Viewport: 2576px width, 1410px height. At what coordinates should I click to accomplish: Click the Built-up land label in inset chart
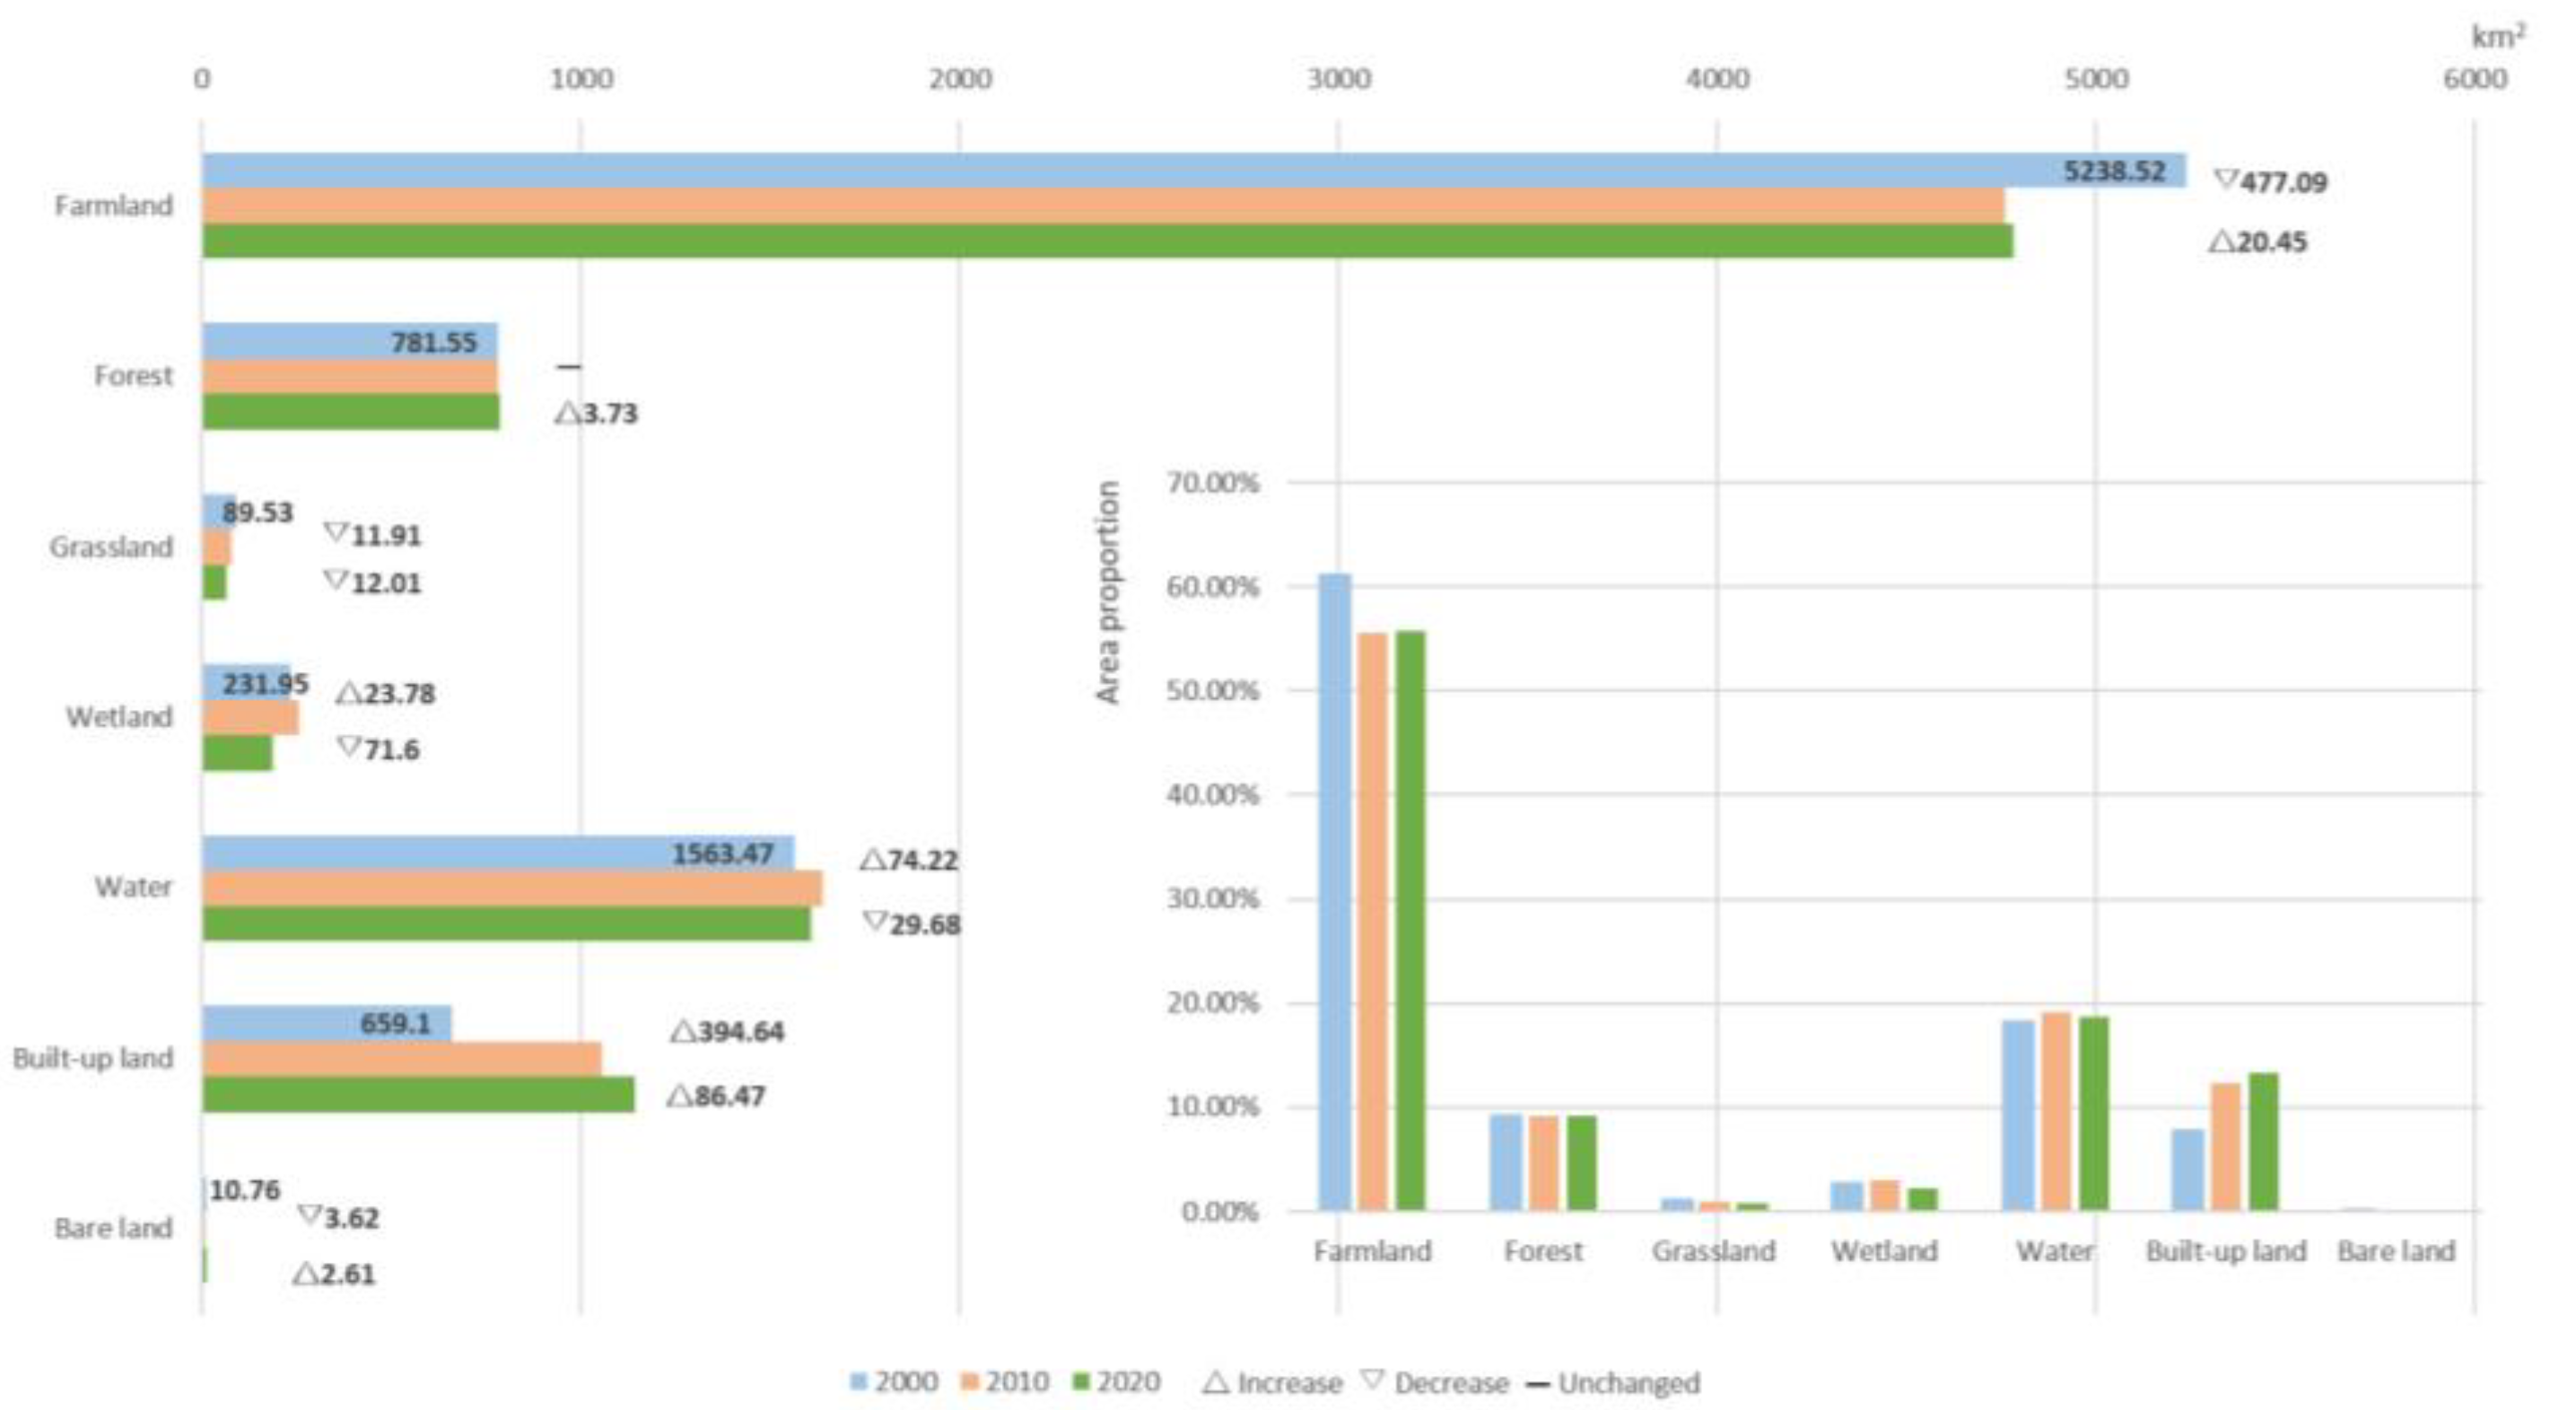(2225, 1251)
